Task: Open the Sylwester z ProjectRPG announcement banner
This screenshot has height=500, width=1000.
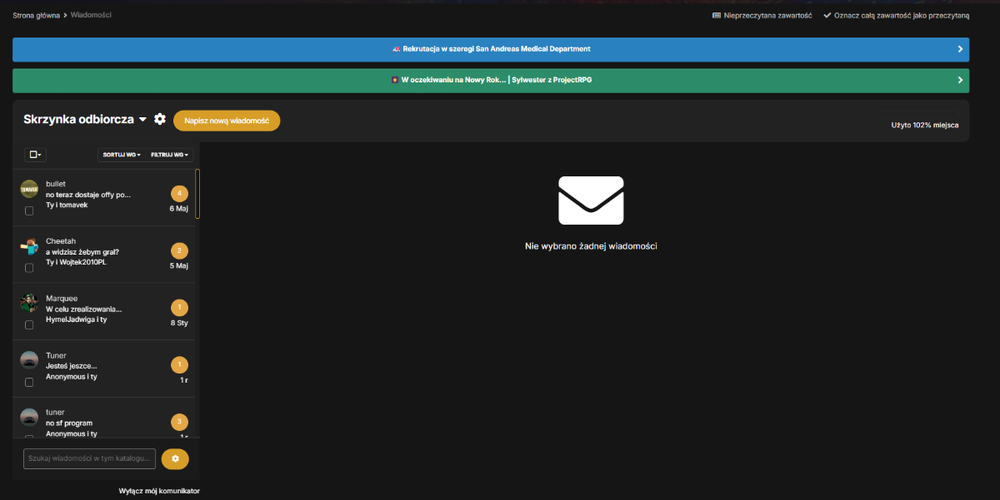Action: (491, 80)
